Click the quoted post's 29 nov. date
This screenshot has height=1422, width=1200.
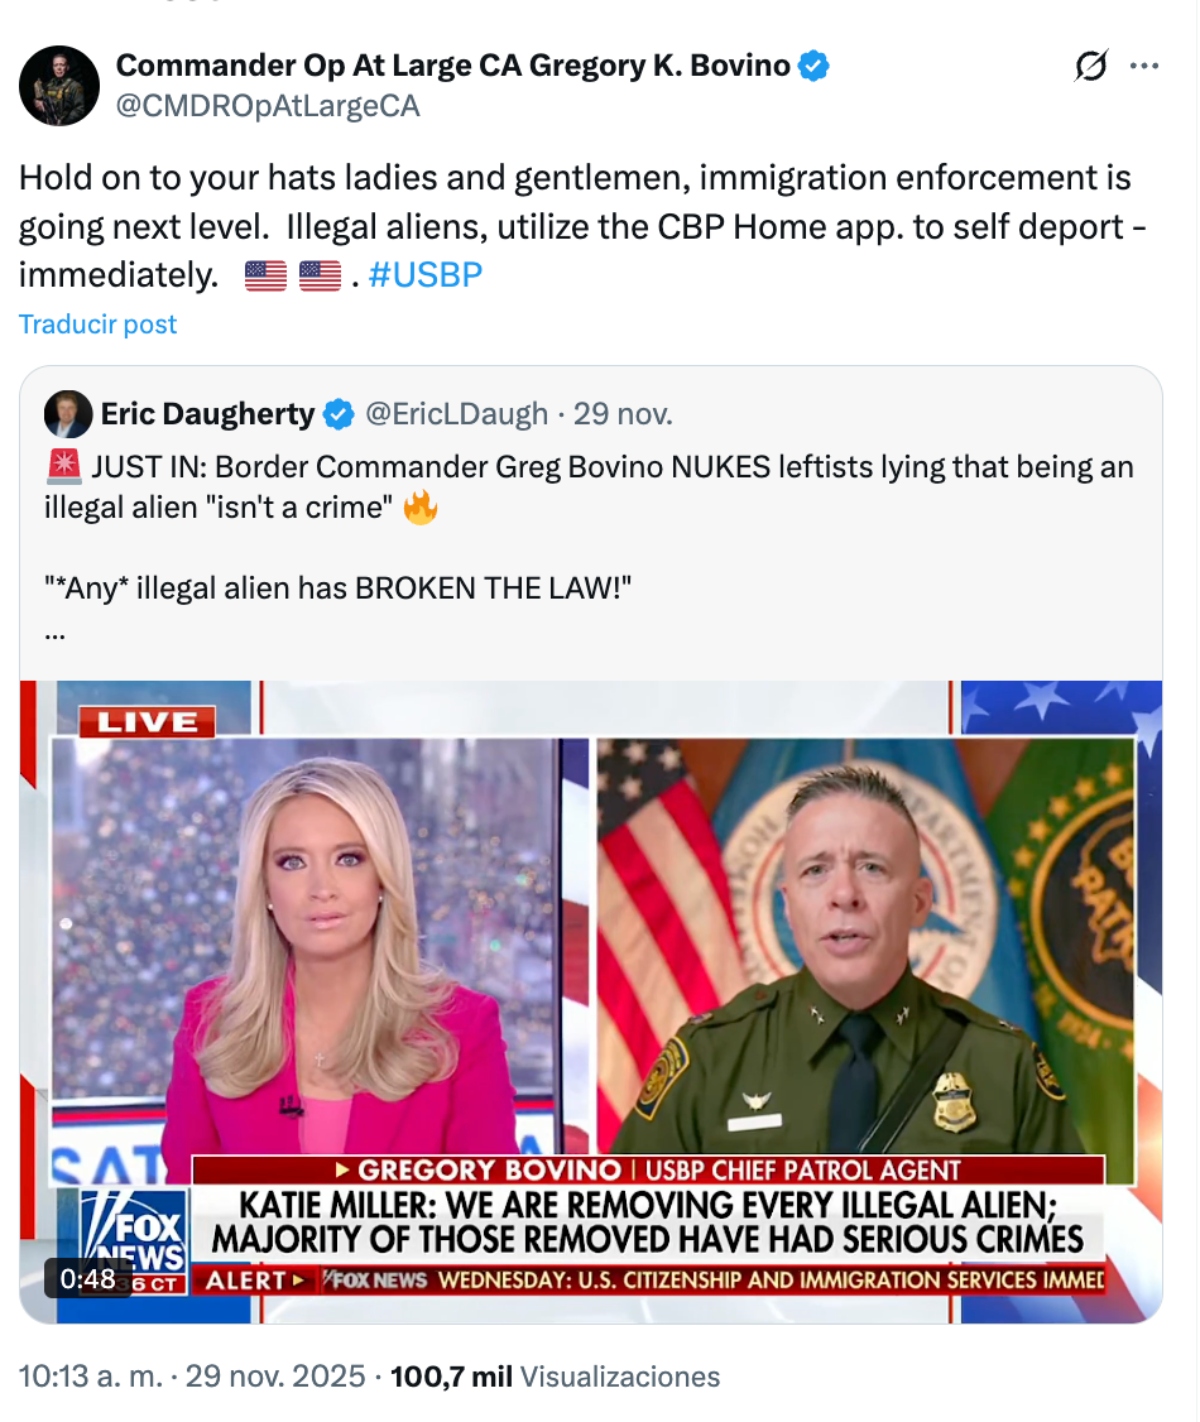tap(623, 414)
